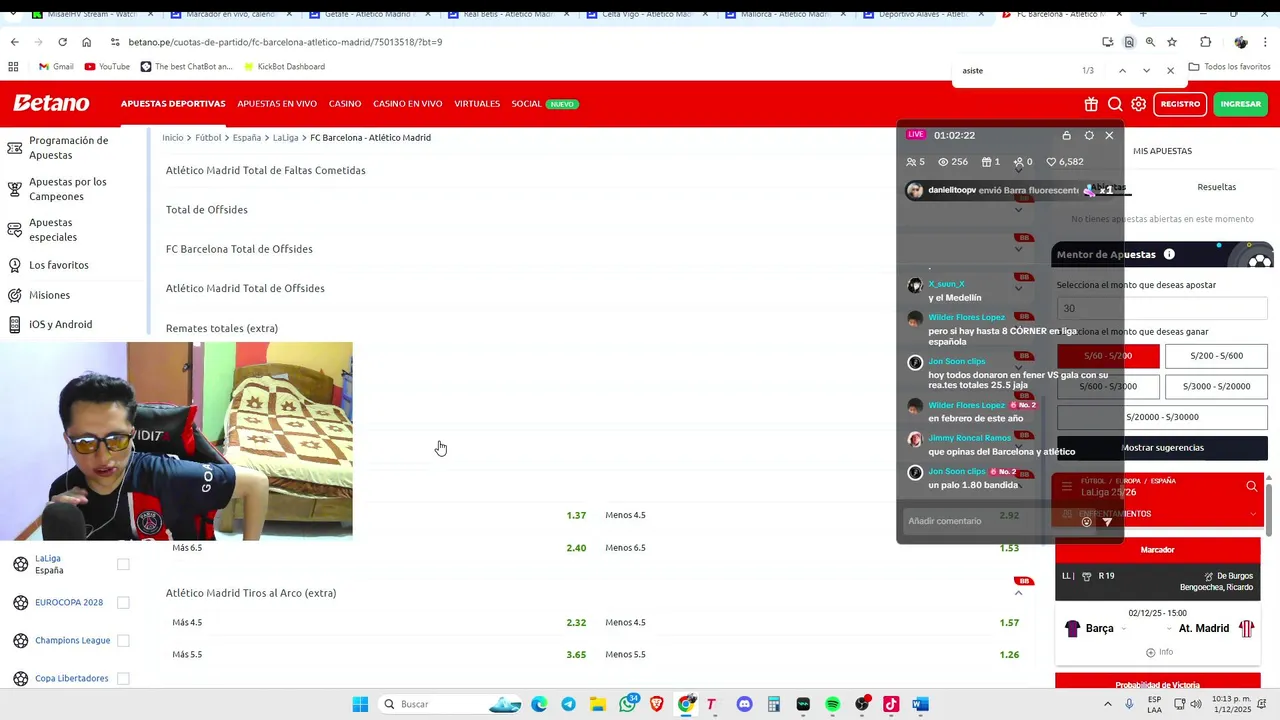
Task: Open live overlay settings icon
Action: (1089, 135)
